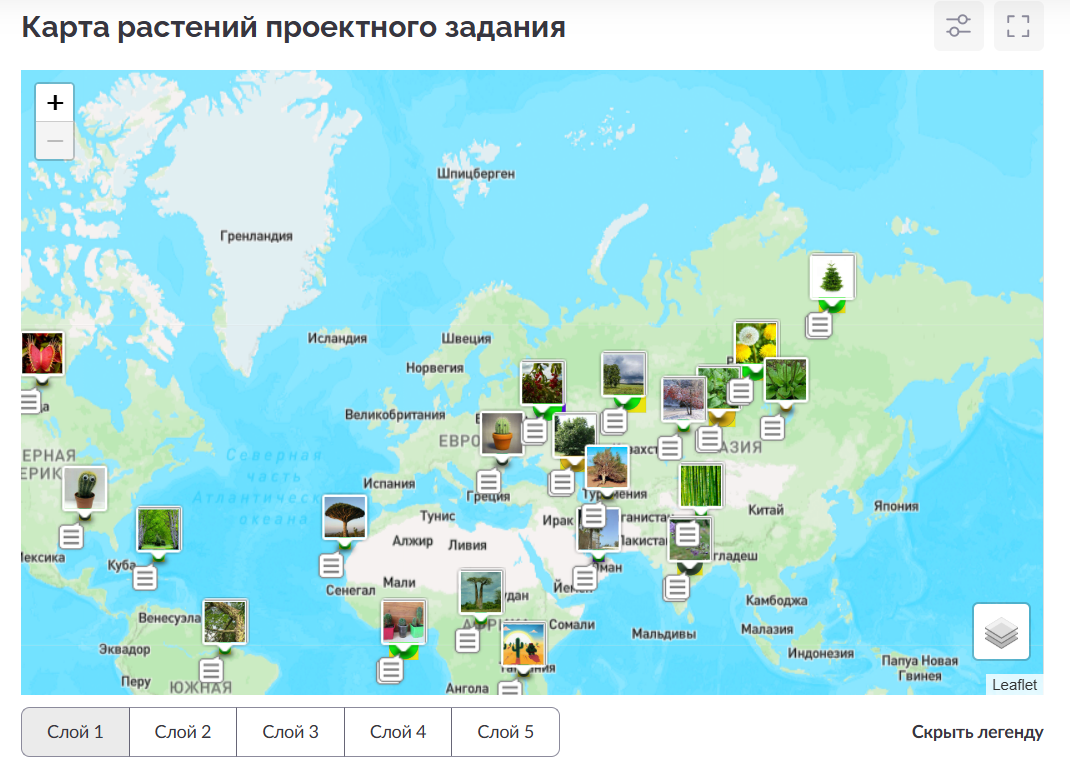The width and height of the screenshot is (1070, 775).
Task: Select the red flower marker at left edge
Action: [x=41, y=354]
